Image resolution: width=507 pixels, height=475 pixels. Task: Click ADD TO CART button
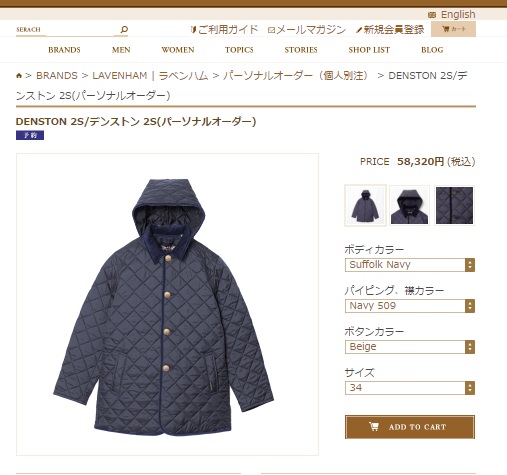coord(410,427)
